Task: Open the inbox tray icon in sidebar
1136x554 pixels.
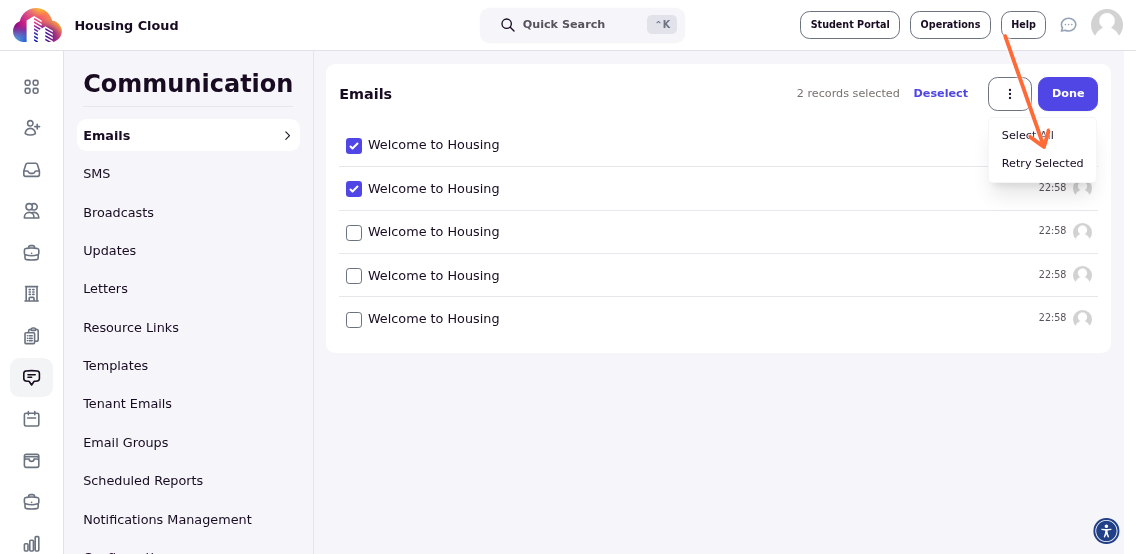Action: [31, 169]
